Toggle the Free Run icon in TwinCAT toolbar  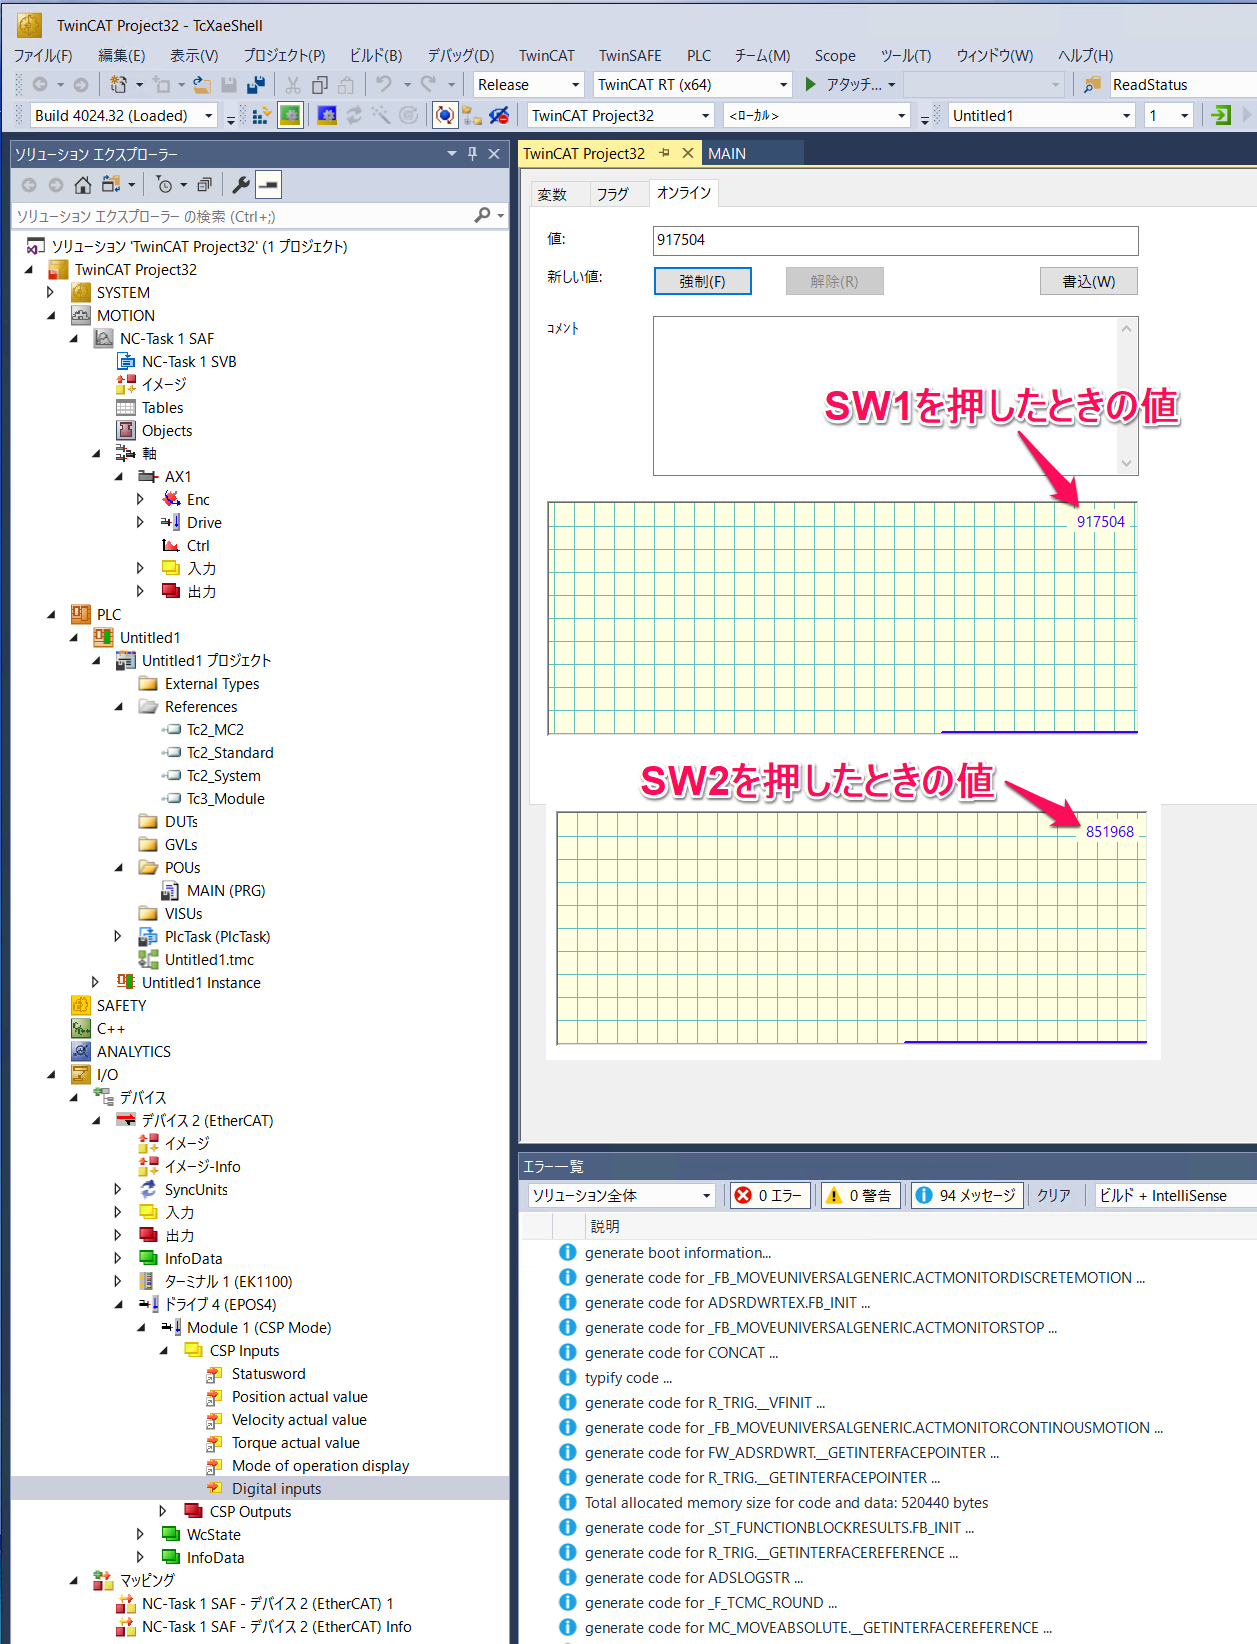[408, 116]
